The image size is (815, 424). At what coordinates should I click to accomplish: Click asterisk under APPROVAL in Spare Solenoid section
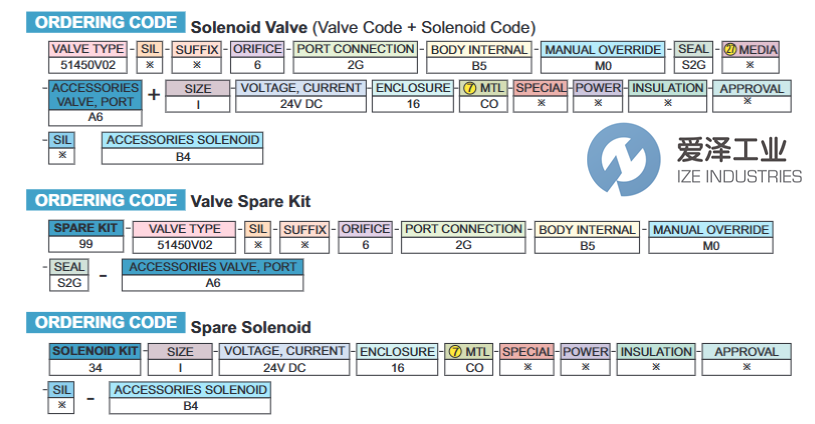(x=746, y=367)
